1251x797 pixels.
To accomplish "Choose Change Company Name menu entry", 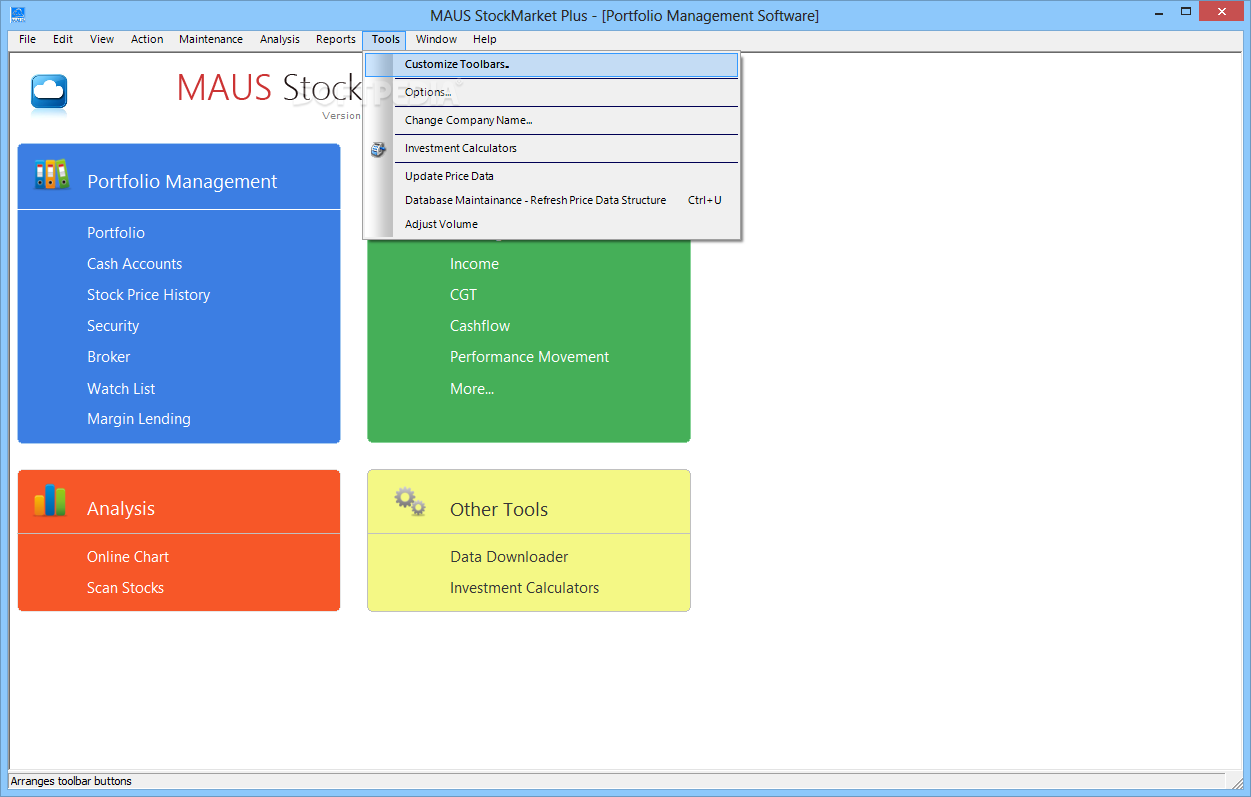I will click(551, 120).
